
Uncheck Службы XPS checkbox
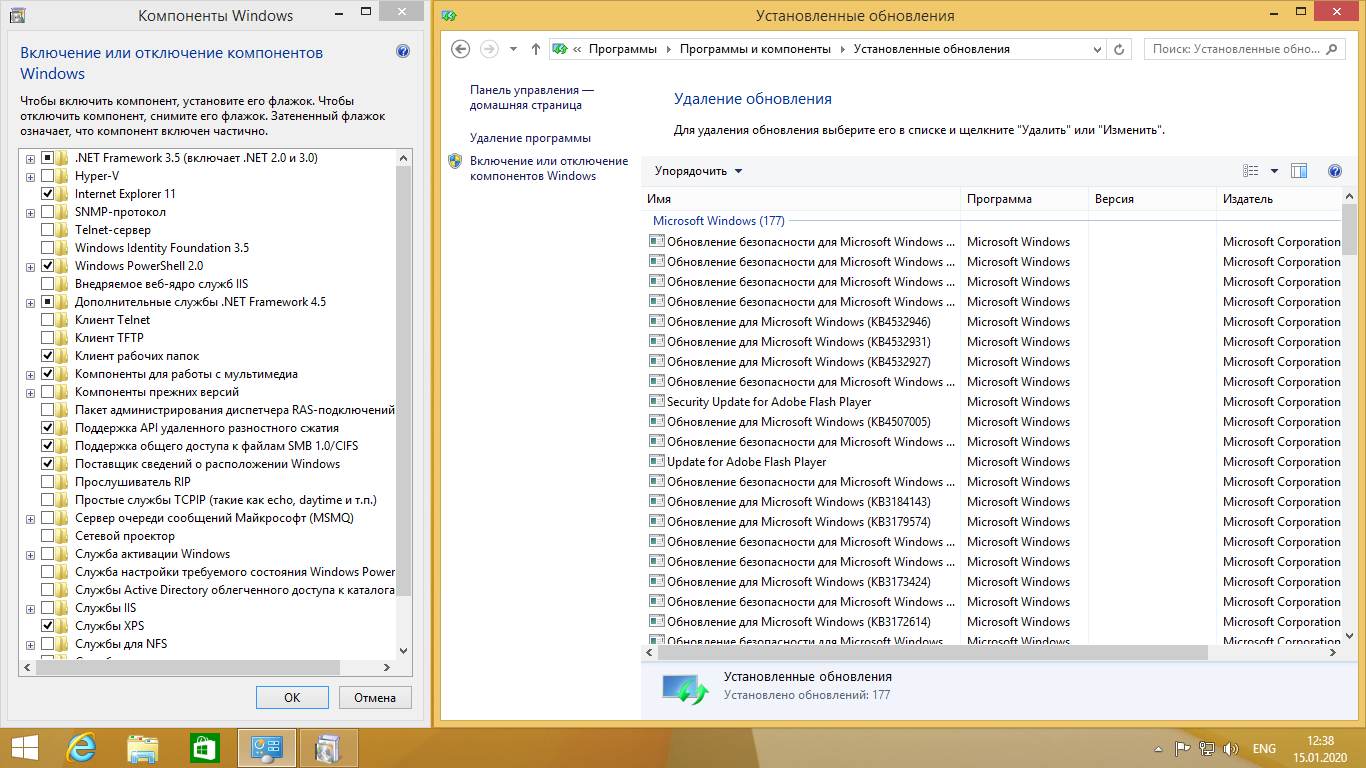pos(47,625)
